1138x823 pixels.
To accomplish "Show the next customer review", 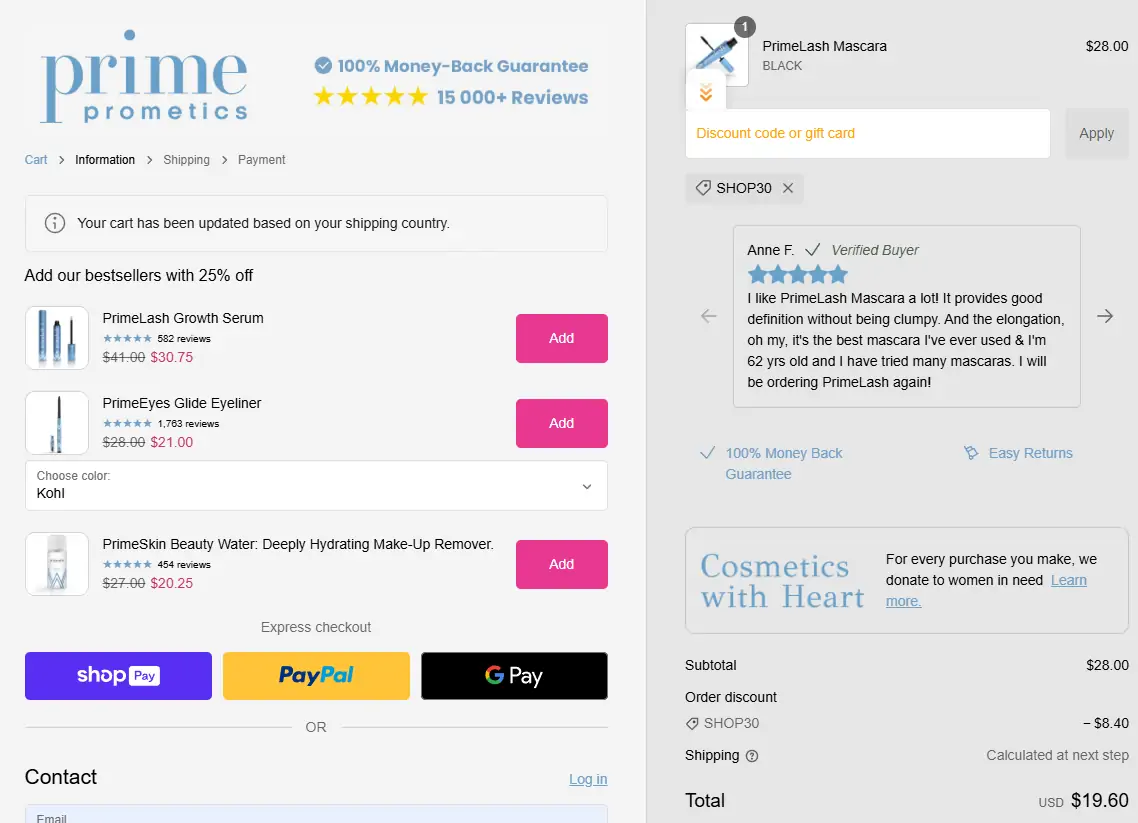I will click(x=1105, y=316).
